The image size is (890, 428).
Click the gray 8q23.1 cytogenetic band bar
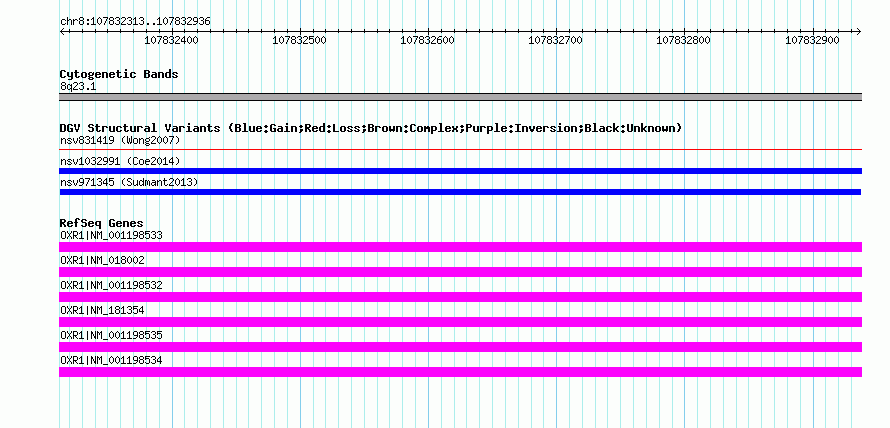coord(460,97)
